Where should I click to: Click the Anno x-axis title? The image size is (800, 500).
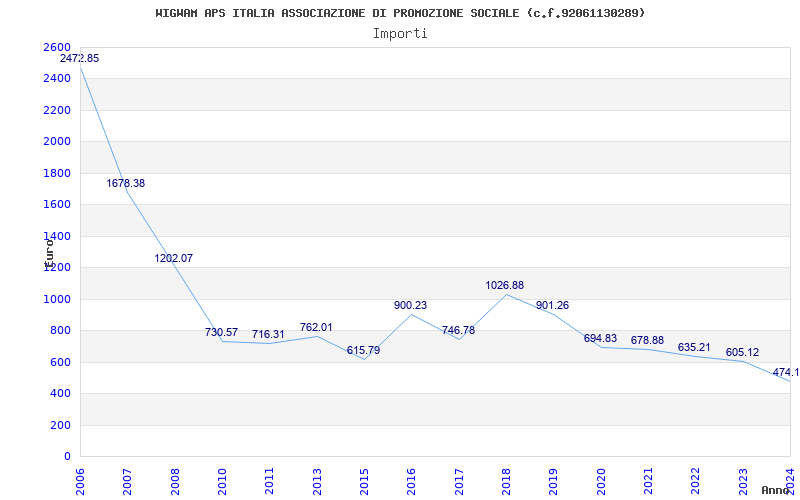click(x=776, y=490)
